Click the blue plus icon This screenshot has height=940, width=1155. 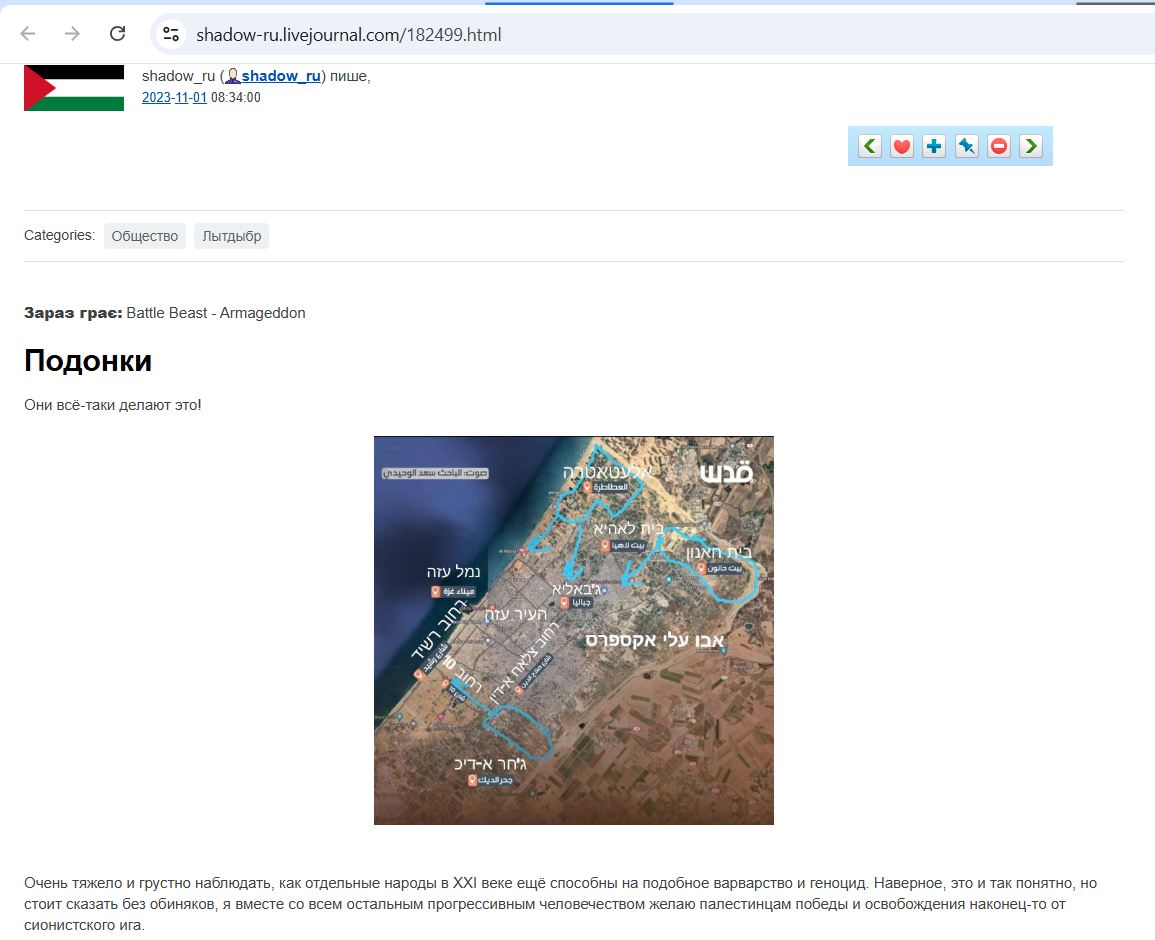click(934, 147)
